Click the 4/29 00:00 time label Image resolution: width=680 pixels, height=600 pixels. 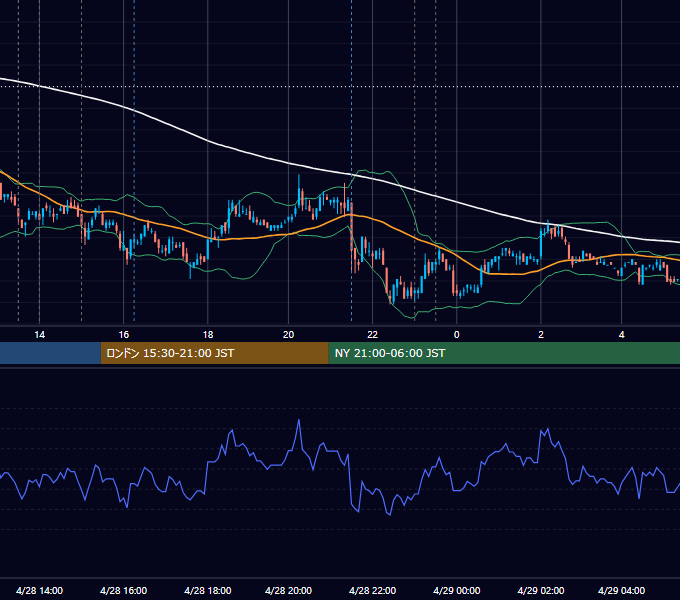(x=457, y=590)
